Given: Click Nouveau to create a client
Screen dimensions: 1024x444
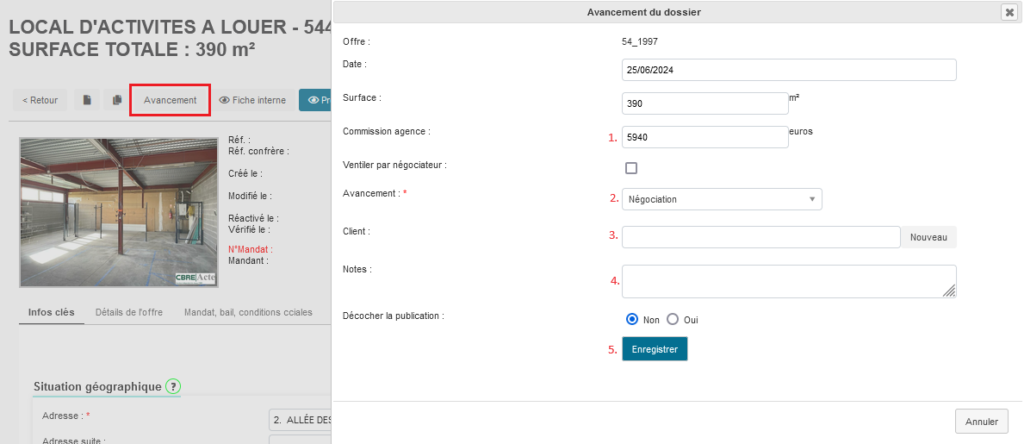Looking at the screenshot, I should point(928,237).
